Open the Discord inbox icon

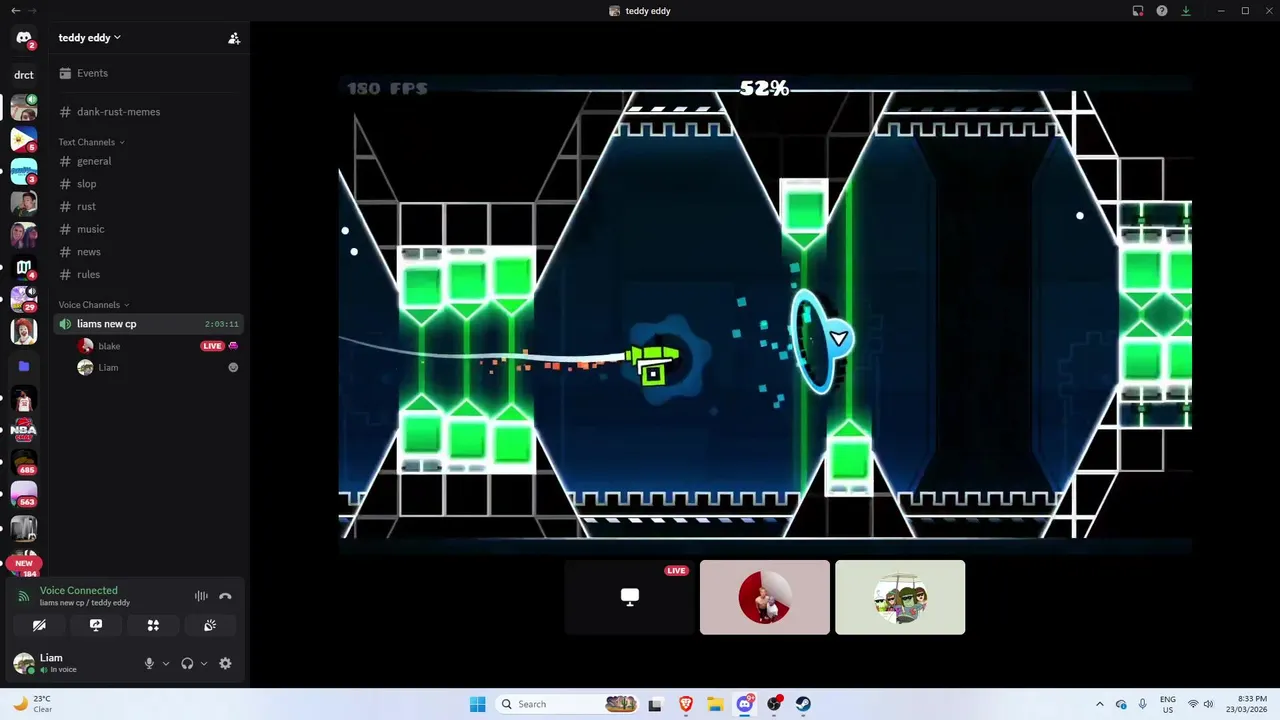tap(1138, 11)
